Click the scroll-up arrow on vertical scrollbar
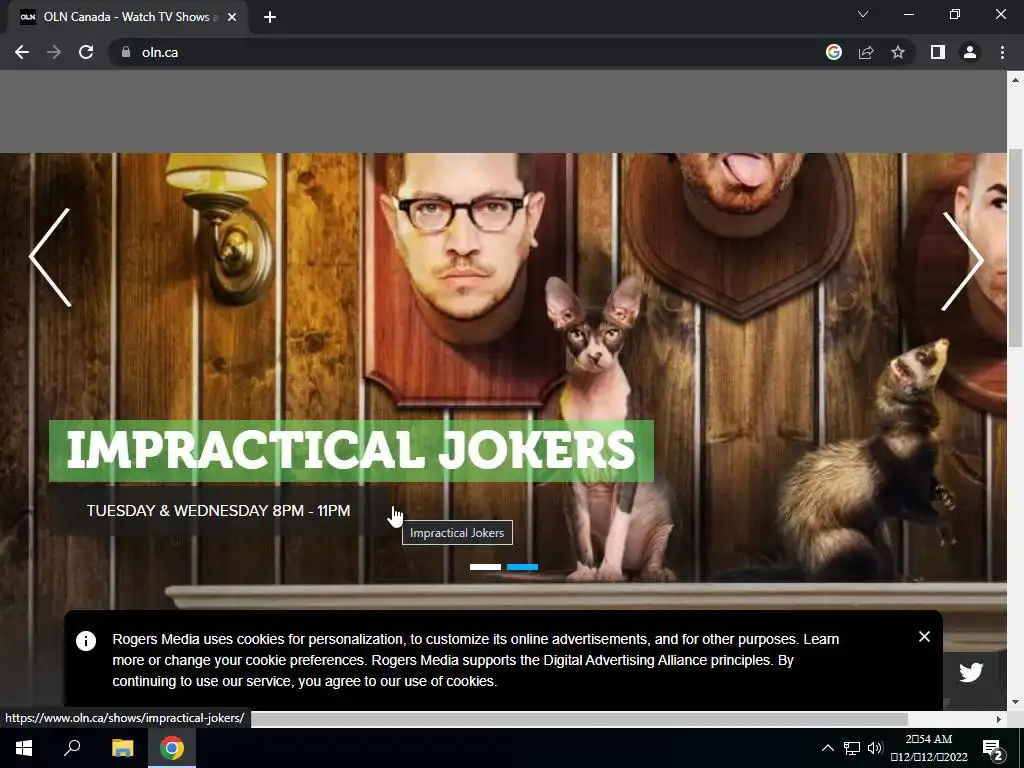Screen dimensions: 1024x768 (1015, 80)
